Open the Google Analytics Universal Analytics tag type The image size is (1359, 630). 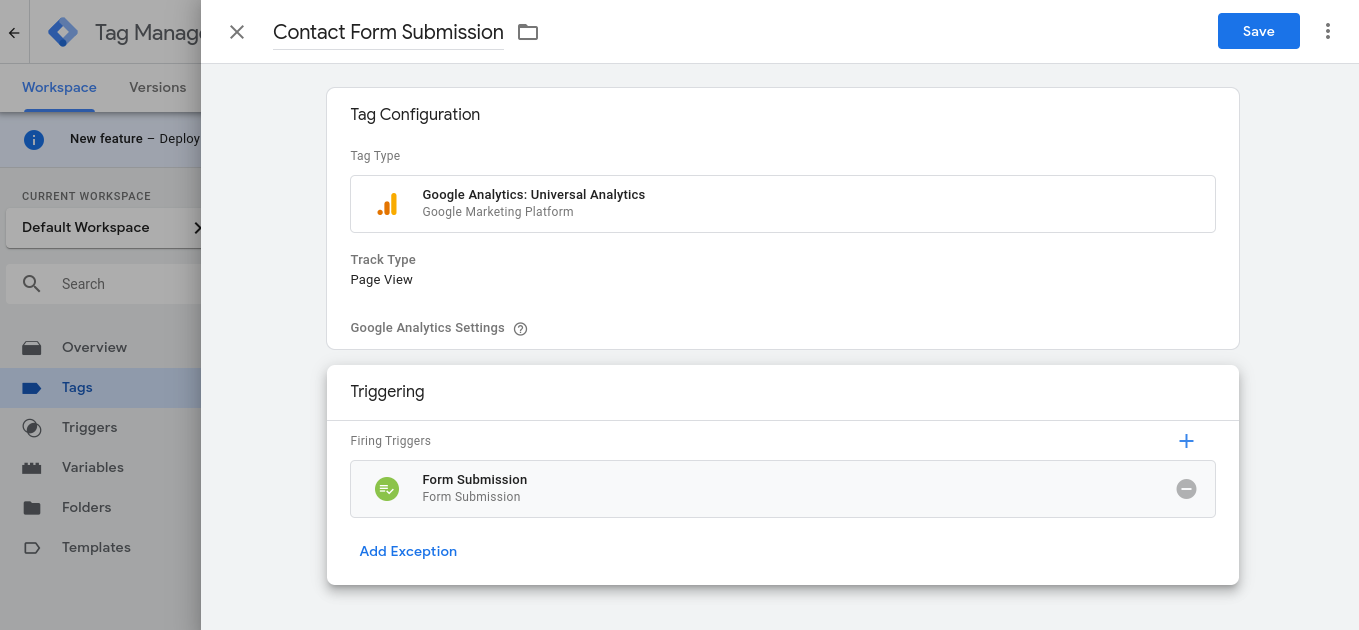coord(783,203)
